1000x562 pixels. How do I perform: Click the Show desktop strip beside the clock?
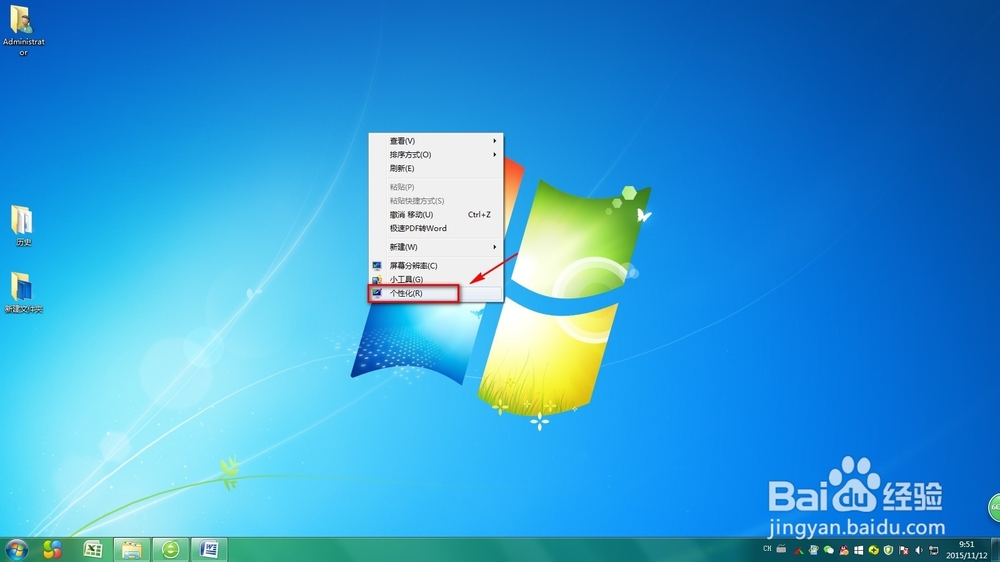pos(996,550)
